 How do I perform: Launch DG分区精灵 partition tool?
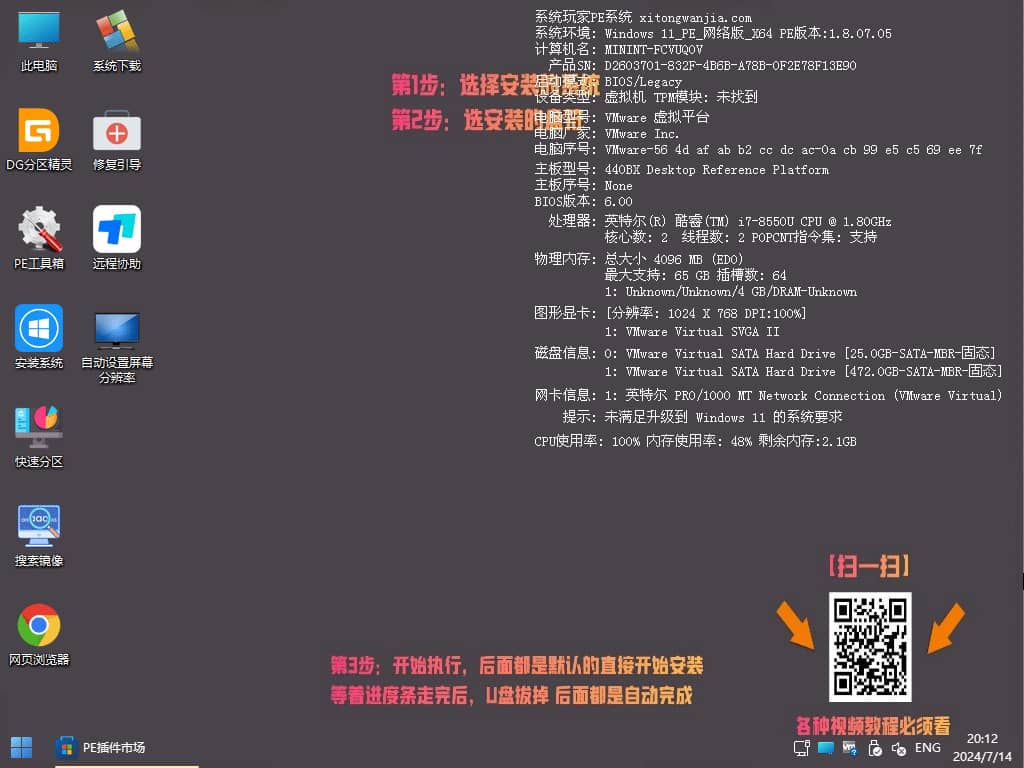point(39,140)
